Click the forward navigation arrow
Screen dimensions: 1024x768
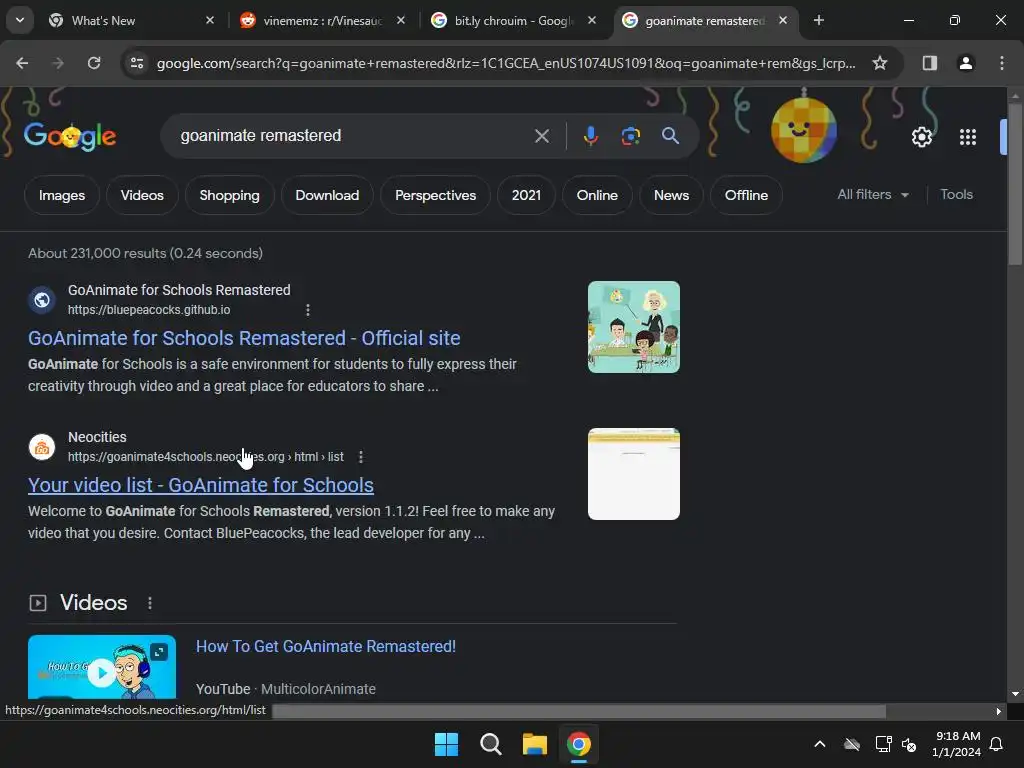[57, 63]
